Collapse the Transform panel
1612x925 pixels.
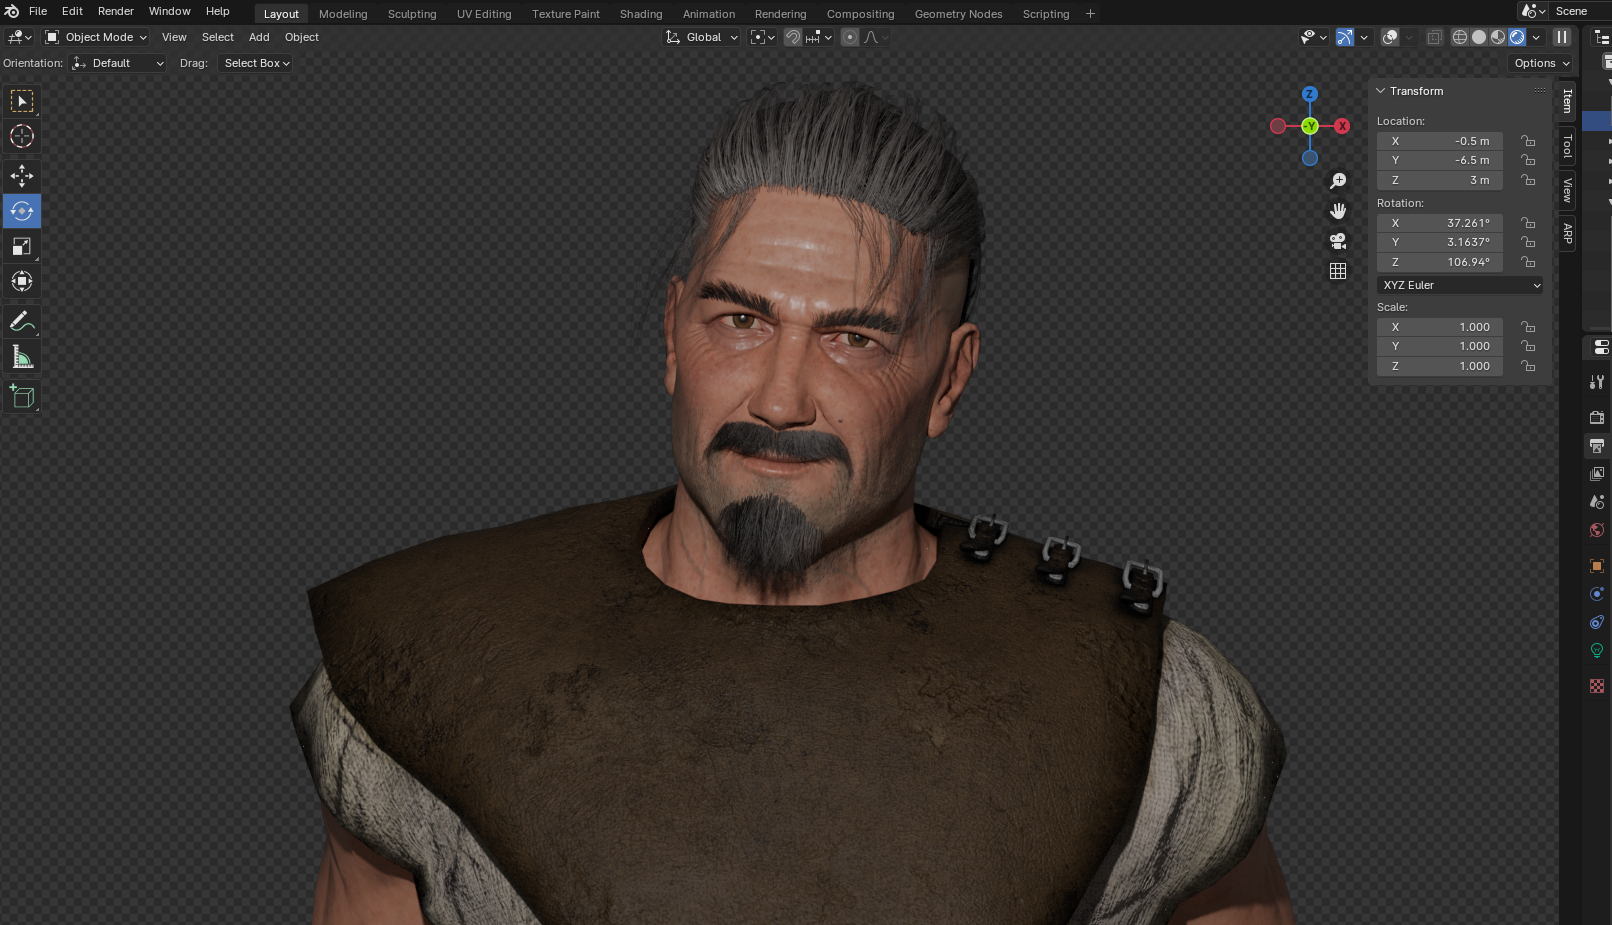1381,91
